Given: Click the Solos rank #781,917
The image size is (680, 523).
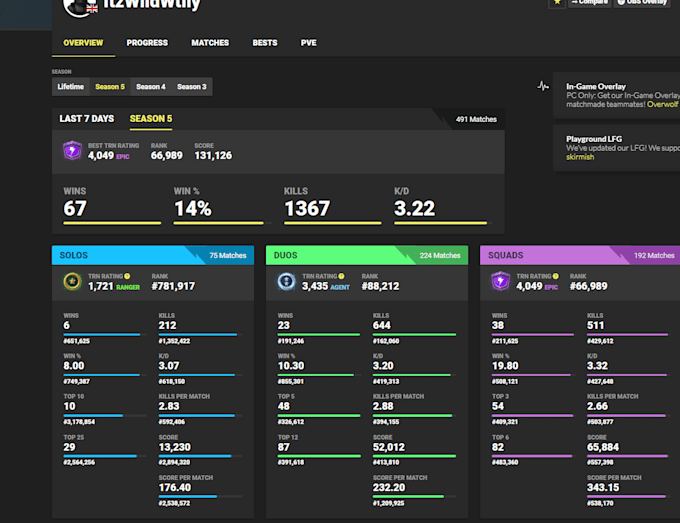Looking at the screenshot, I should tap(173, 286).
